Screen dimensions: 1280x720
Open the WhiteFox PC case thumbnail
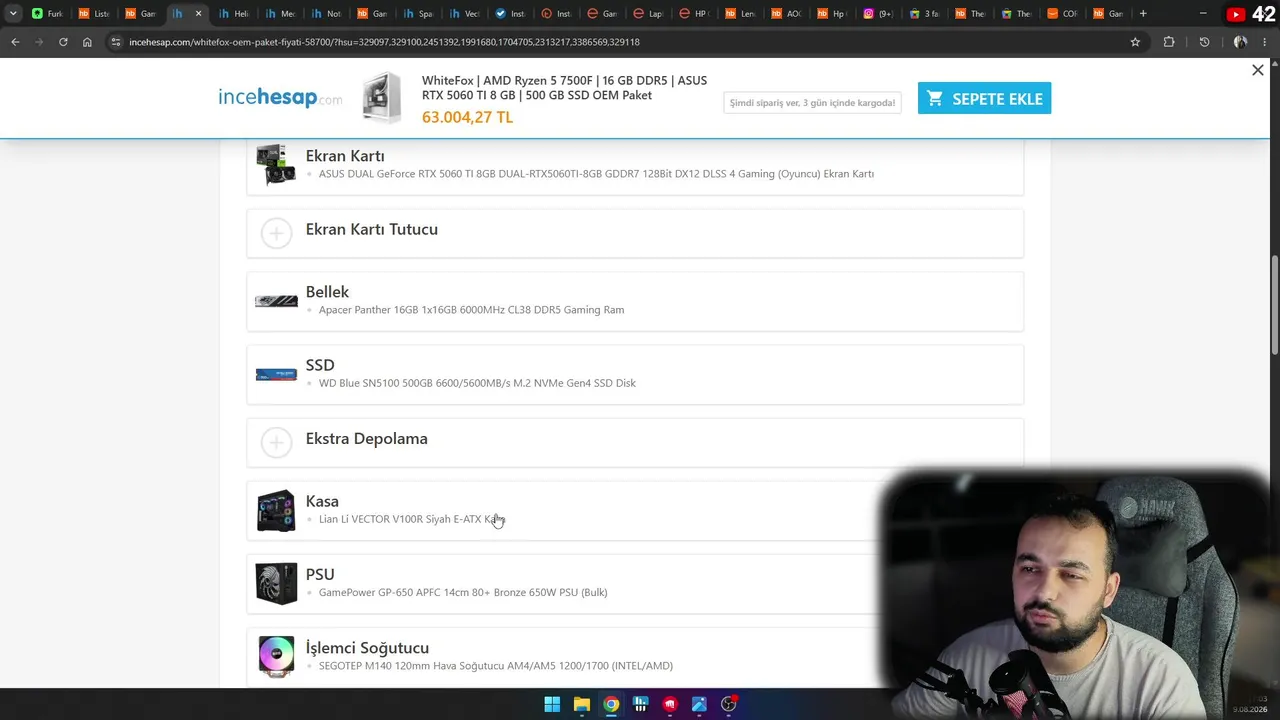(x=381, y=98)
